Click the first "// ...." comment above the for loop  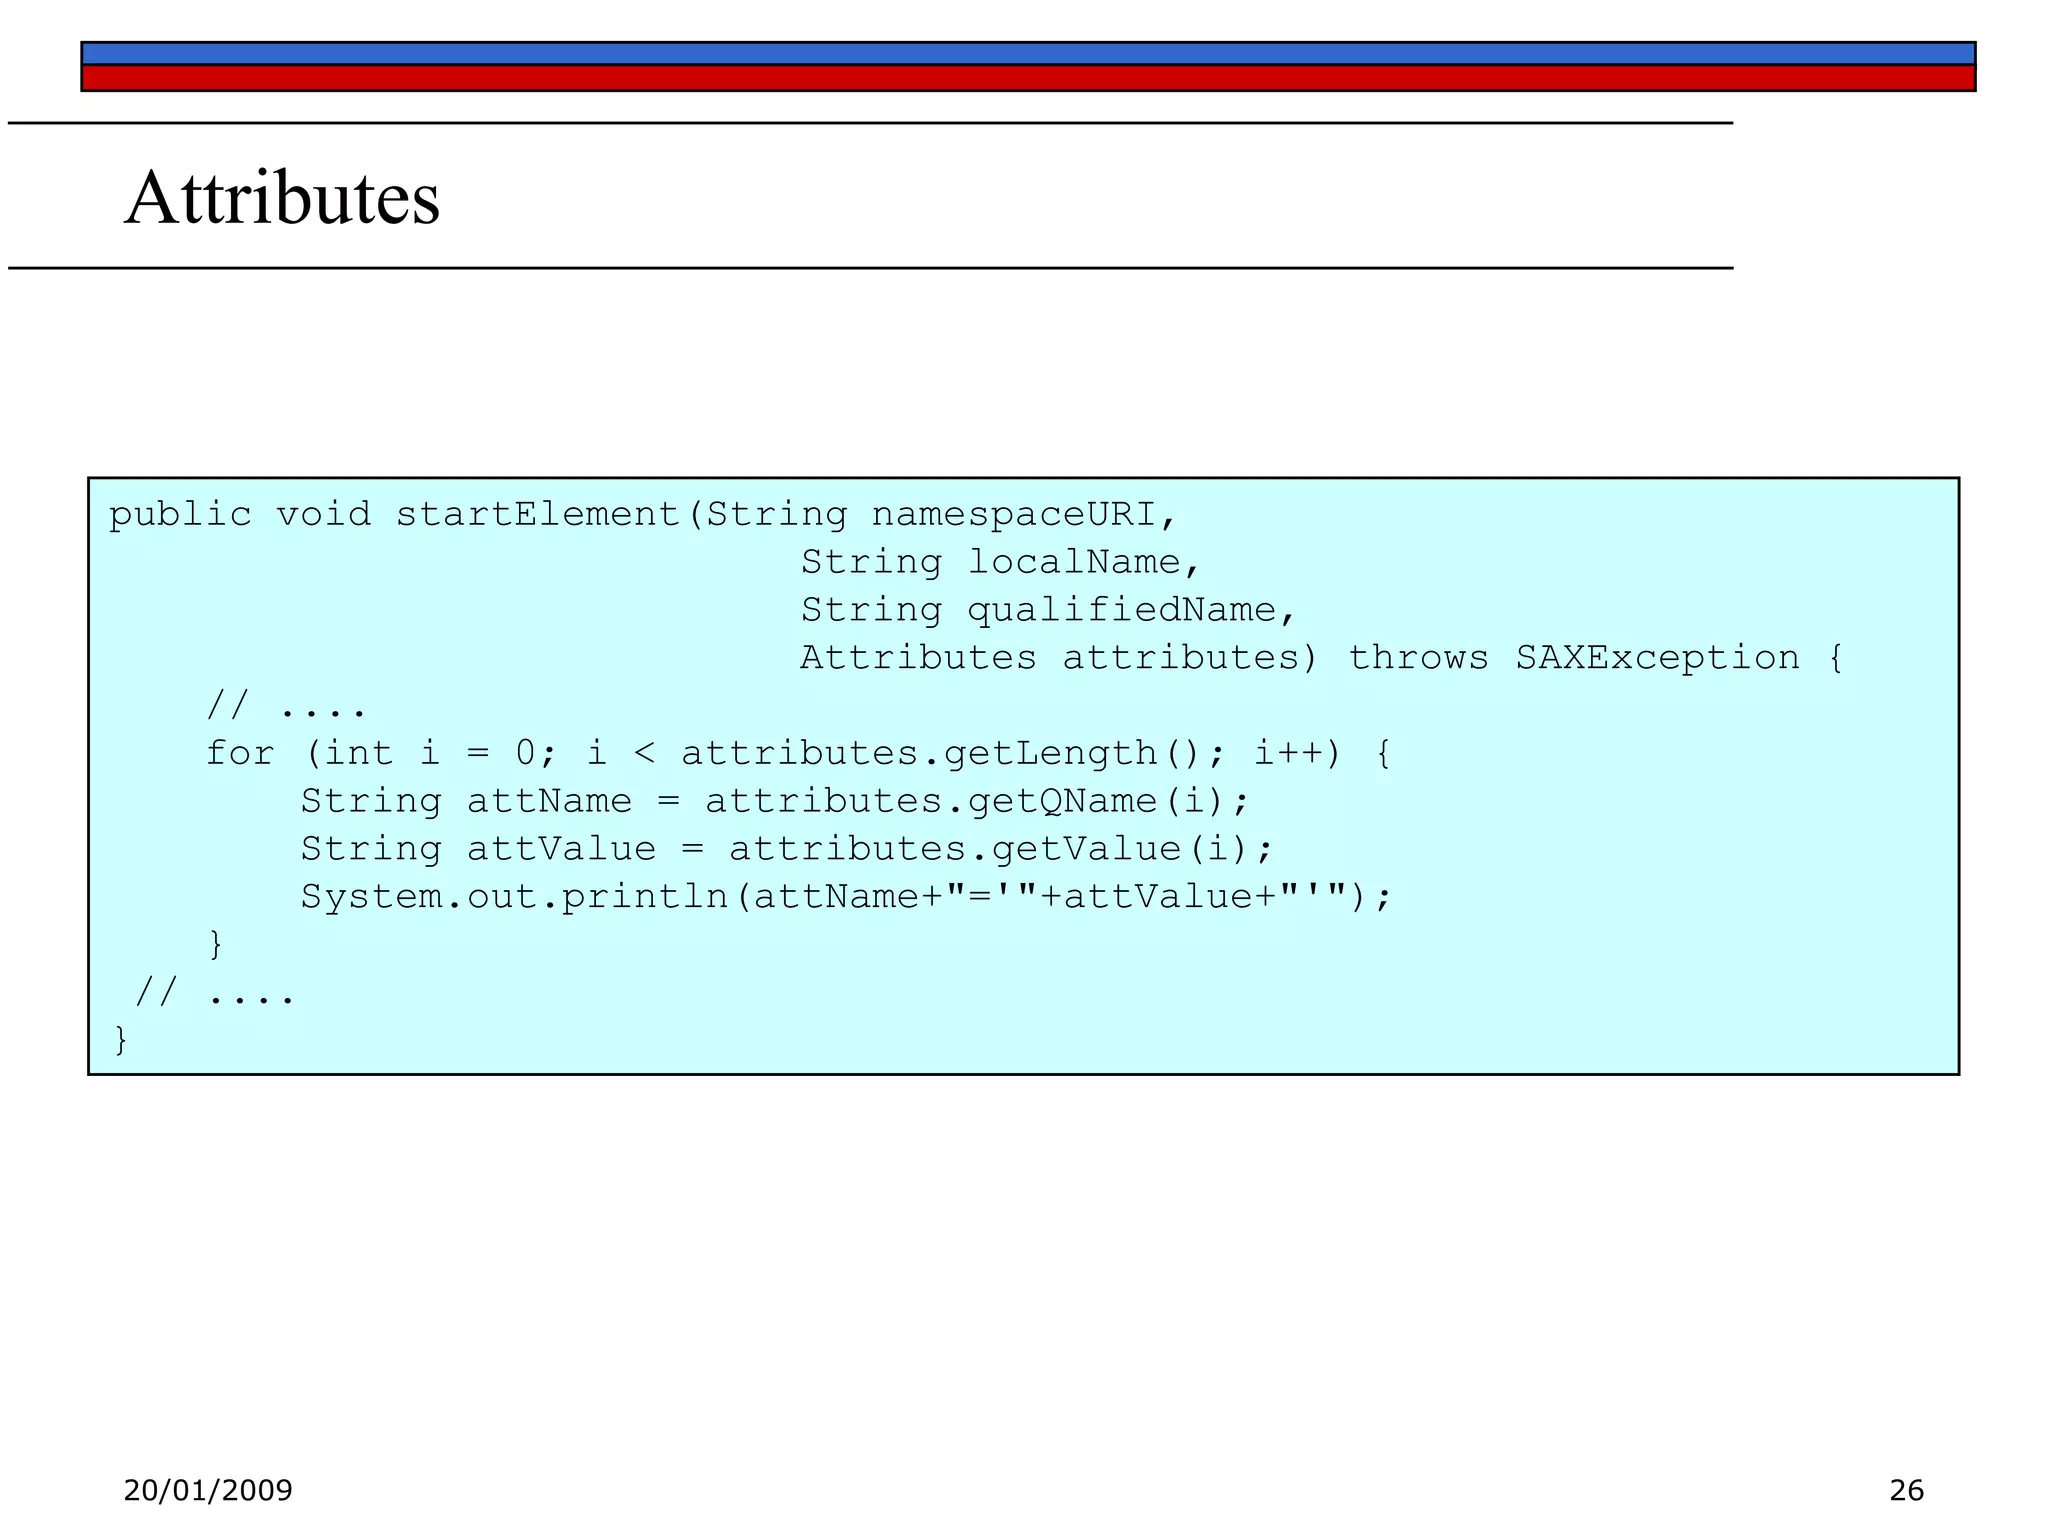point(286,706)
